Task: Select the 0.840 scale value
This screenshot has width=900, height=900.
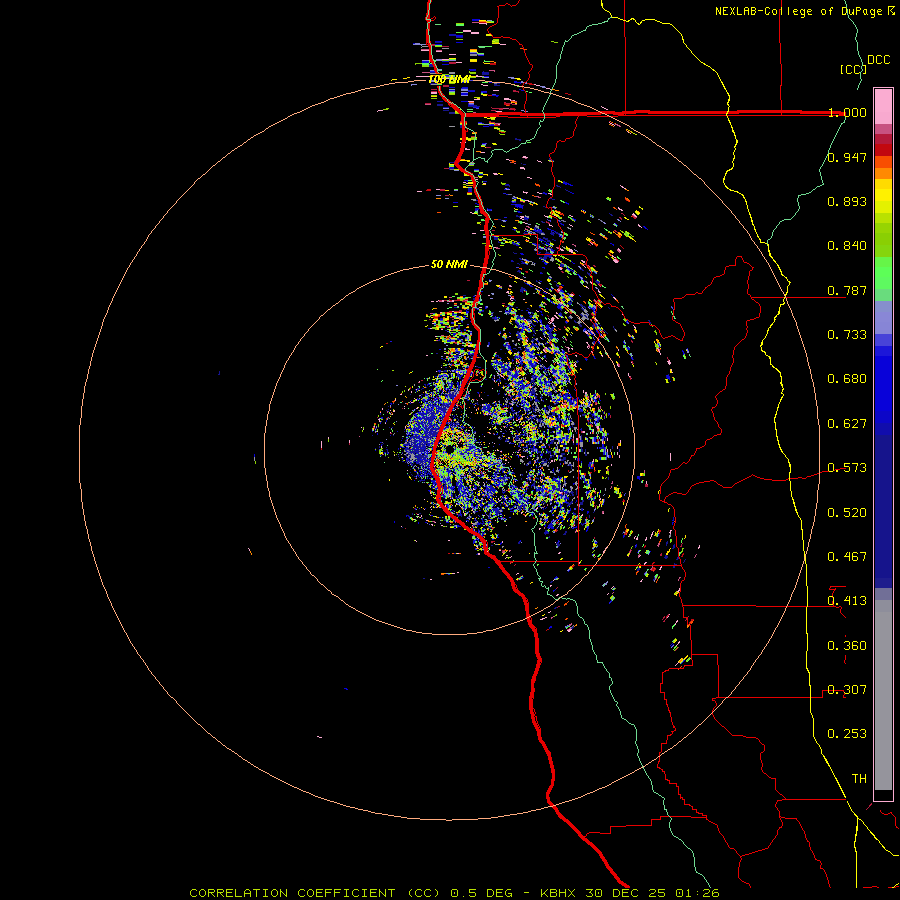Action: pos(847,246)
